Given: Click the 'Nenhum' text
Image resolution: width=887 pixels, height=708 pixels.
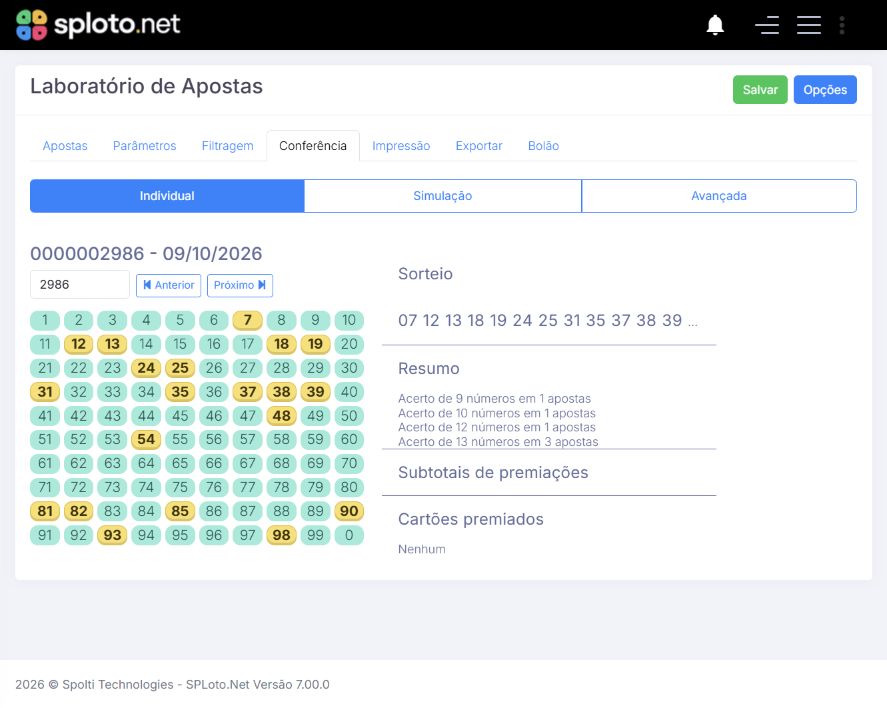Looking at the screenshot, I should pyautogui.click(x=421, y=549).
